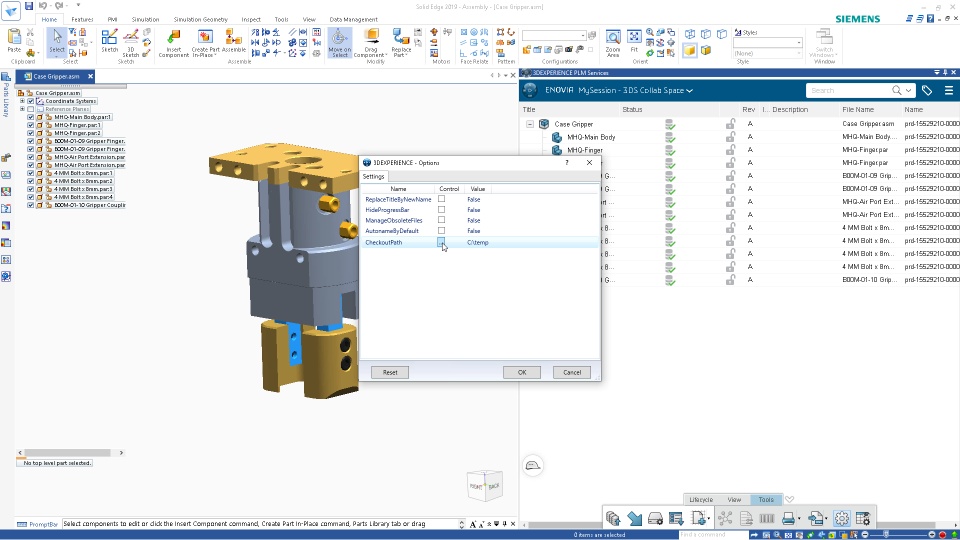Screen dimensions: 960x540
Task: Enable the ManageObsoleteFiles checkbox
Action: pyautogui.click(x=441, y=220)
